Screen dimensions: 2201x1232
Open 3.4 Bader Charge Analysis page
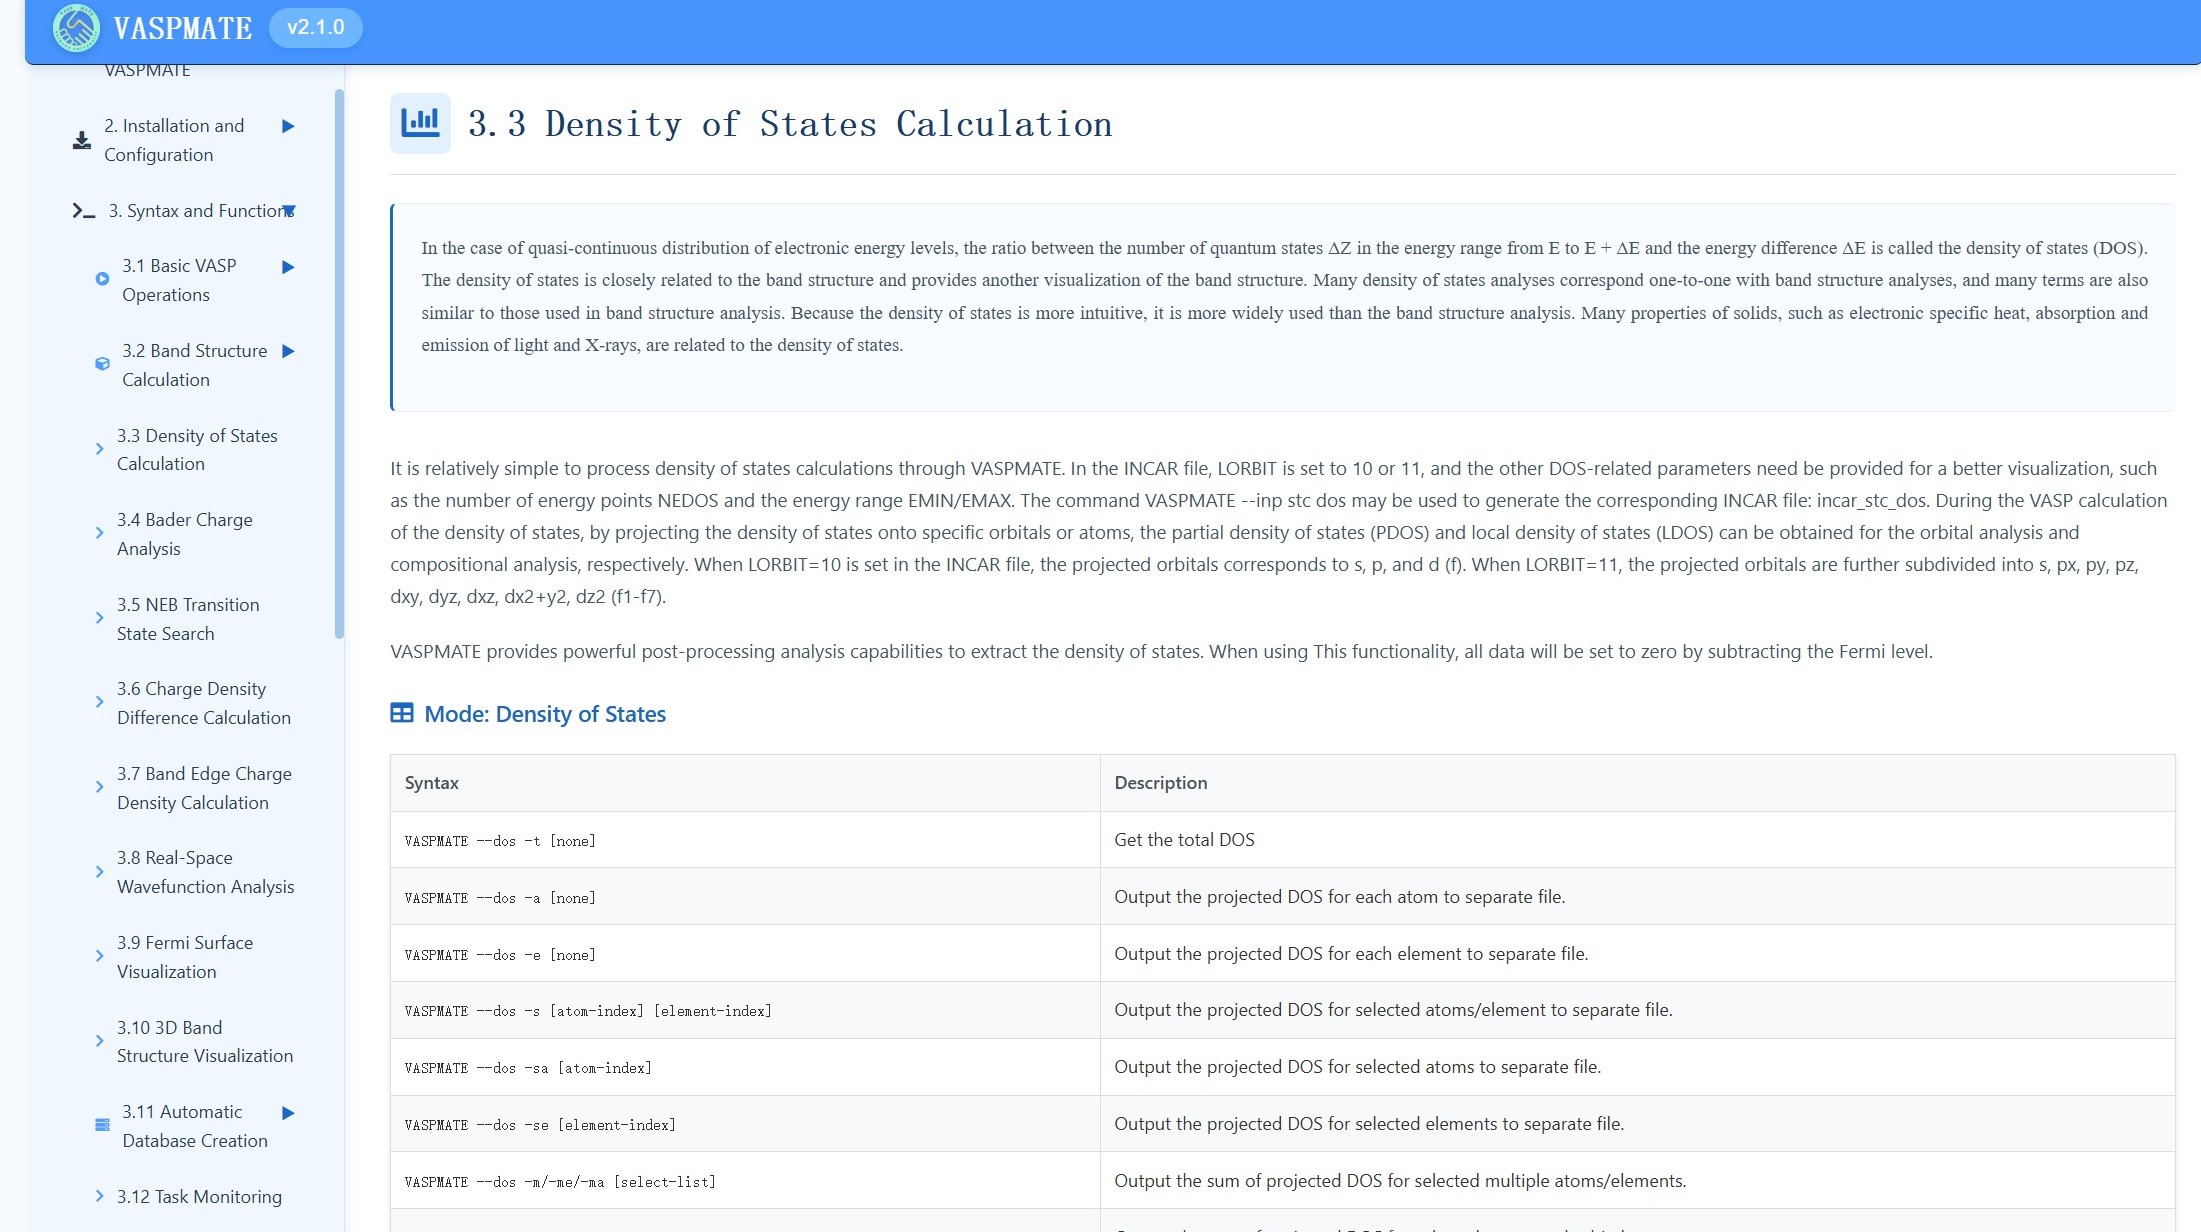(x=184, y=534)
